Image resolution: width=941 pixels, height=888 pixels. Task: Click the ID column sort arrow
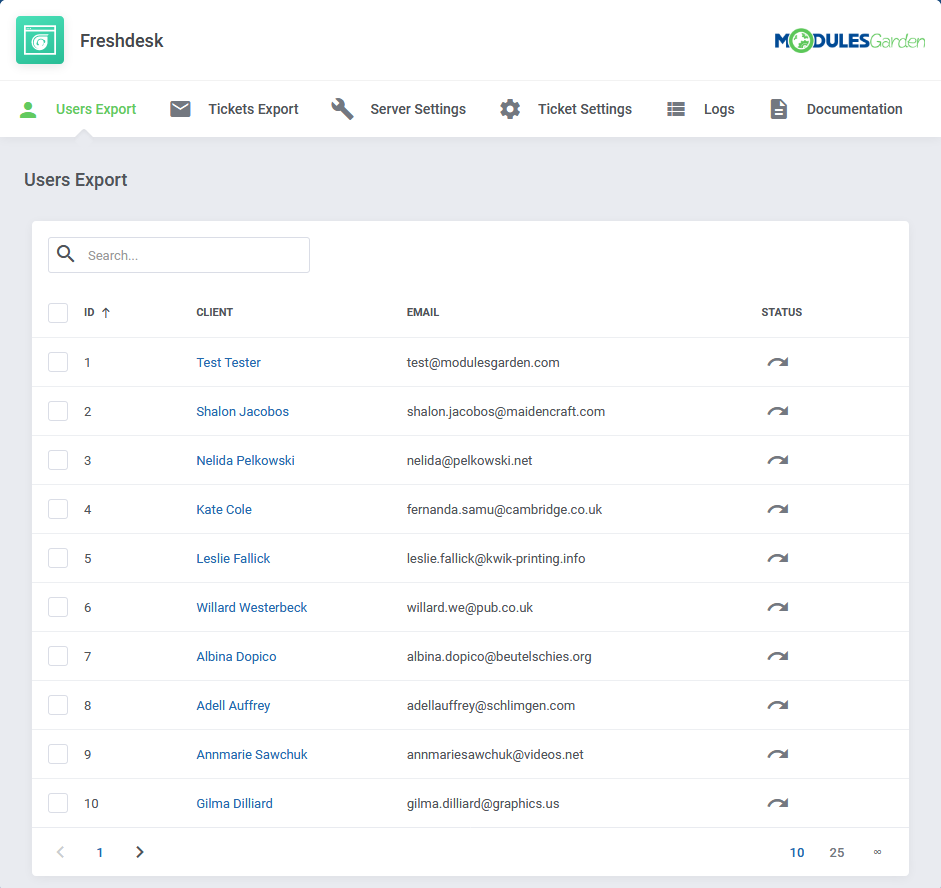tap(106, 313)
